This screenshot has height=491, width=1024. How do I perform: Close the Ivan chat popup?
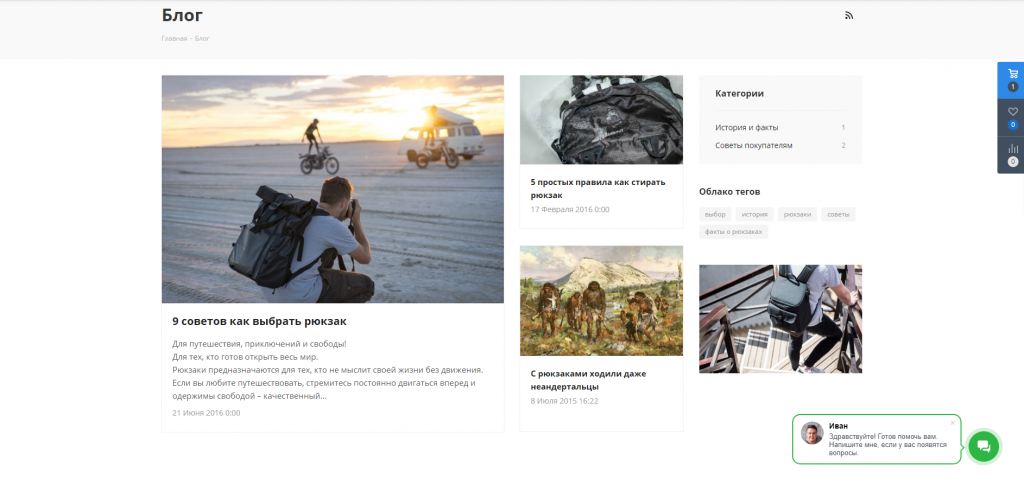tap(953, 422)
